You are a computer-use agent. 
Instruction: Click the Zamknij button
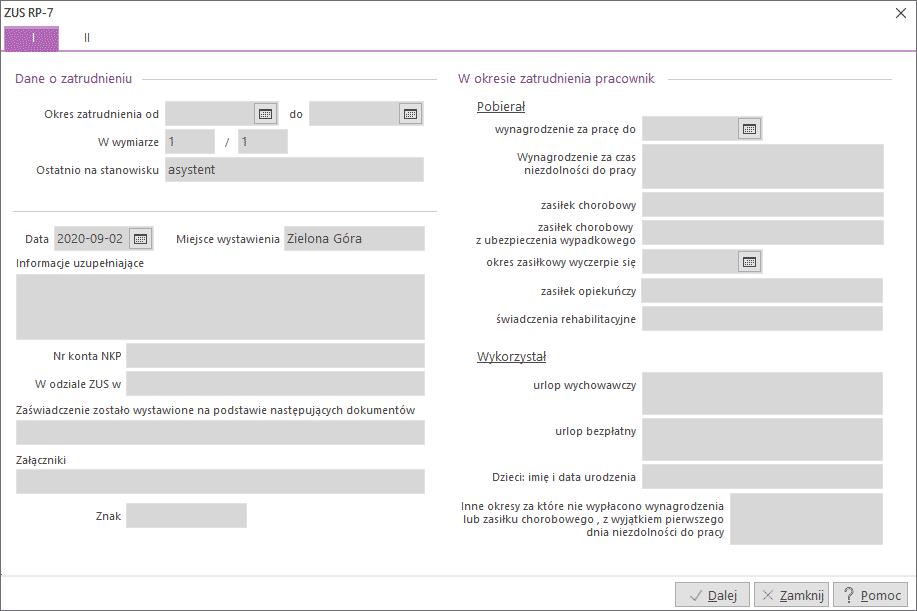point(791,595)
